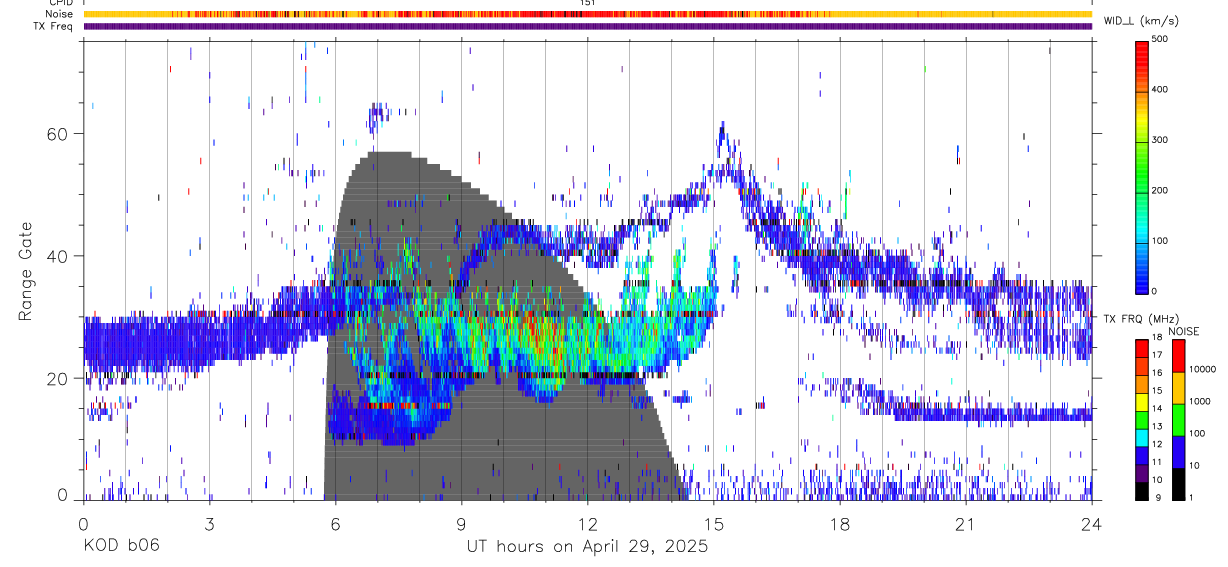Image resolution: width=1228 pixels, height=567 pixels.
Task: Click the '9' hour tick label on time axis
Action: pyautogui.click(x=461, y=524)
